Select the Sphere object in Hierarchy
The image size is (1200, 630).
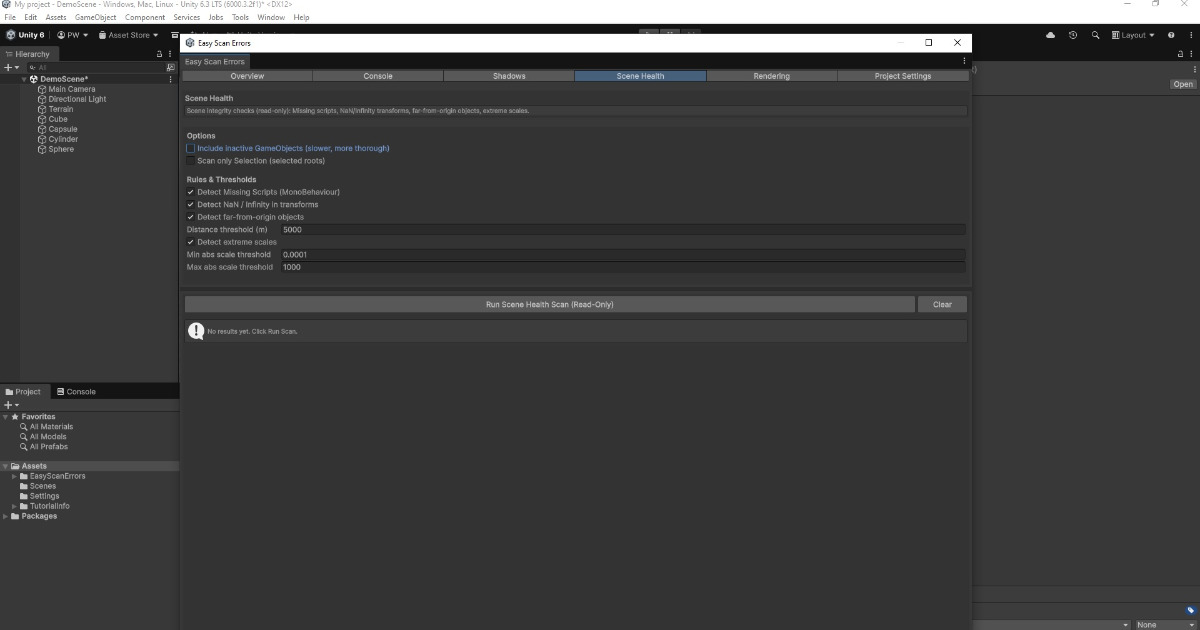tap(61, 149)
